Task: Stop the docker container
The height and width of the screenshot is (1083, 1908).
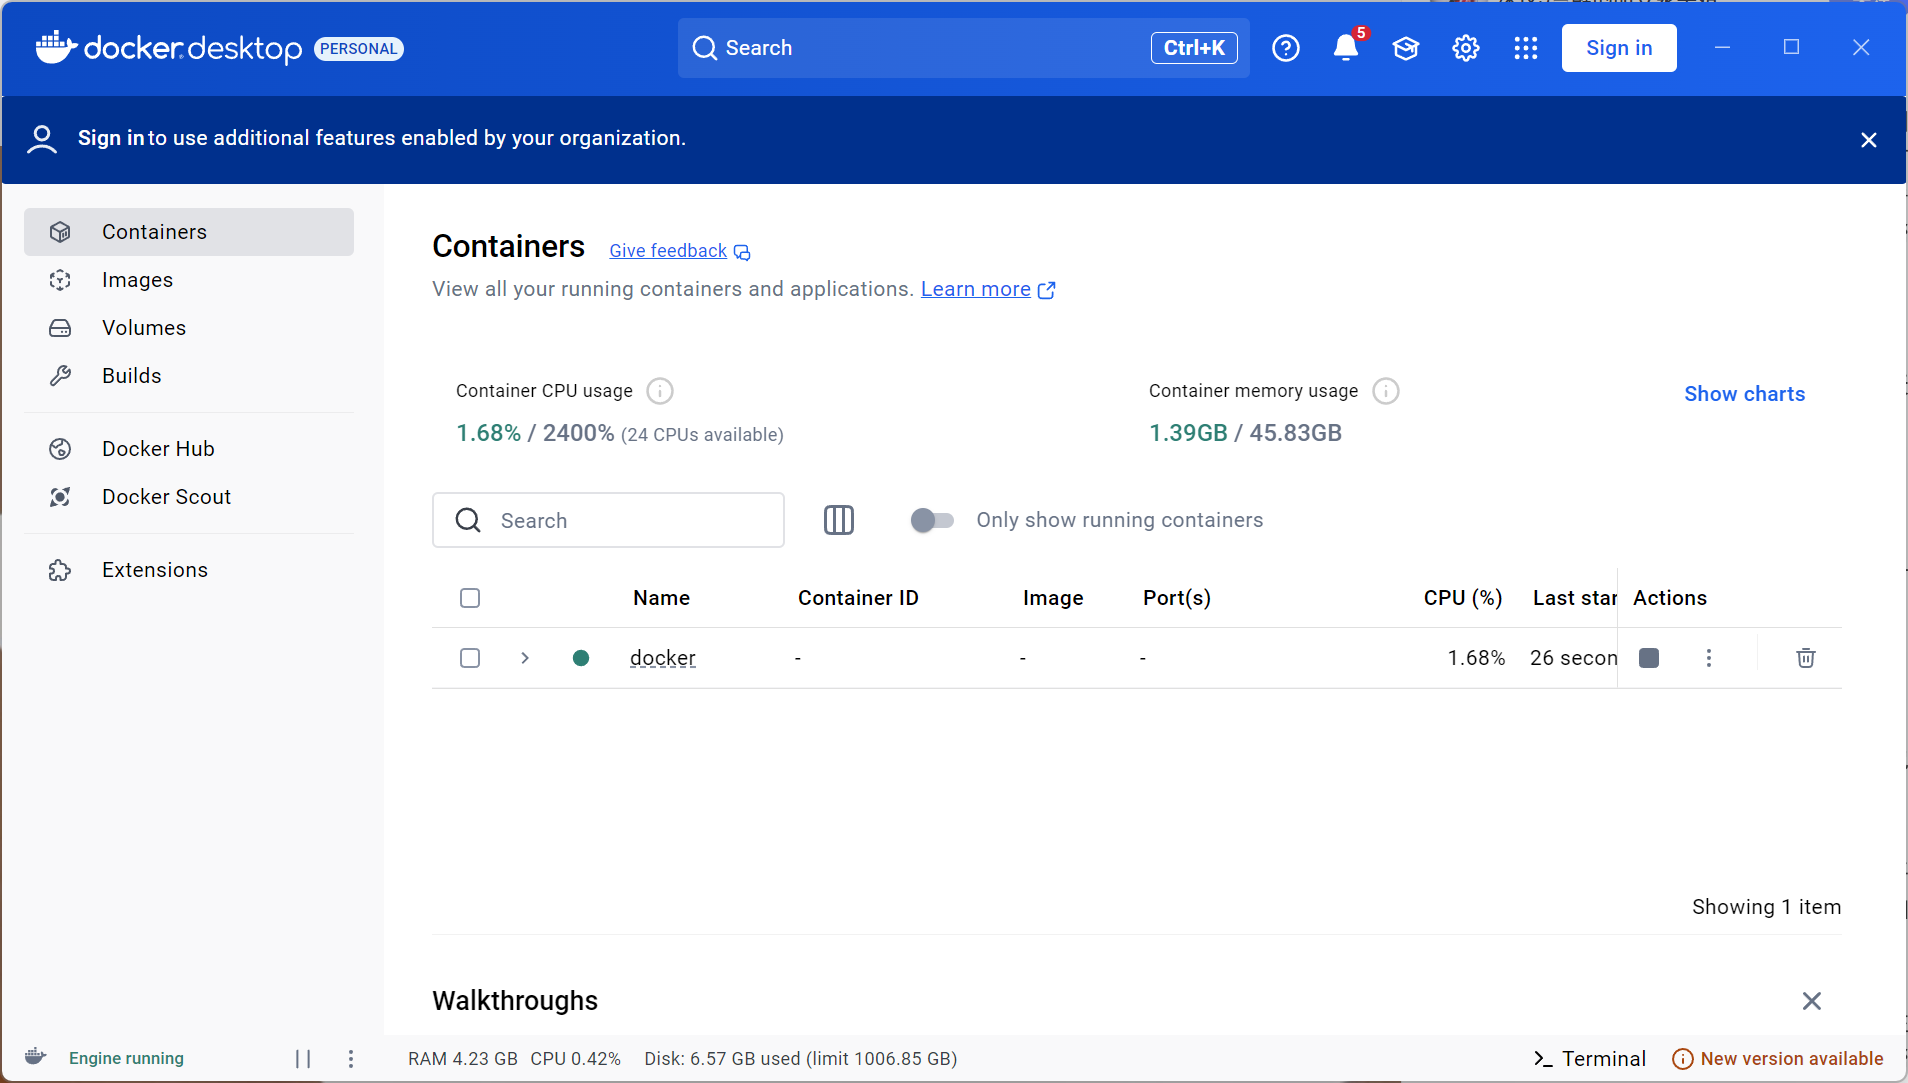Action: (1649, 658)
